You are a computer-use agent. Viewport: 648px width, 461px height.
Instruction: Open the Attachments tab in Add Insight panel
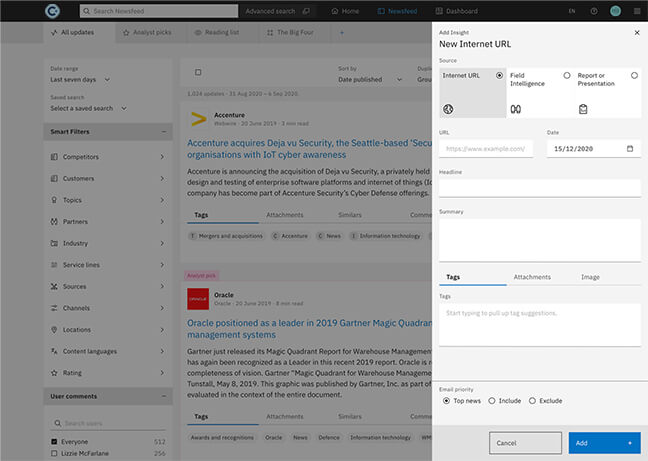(x=532, y=277)
